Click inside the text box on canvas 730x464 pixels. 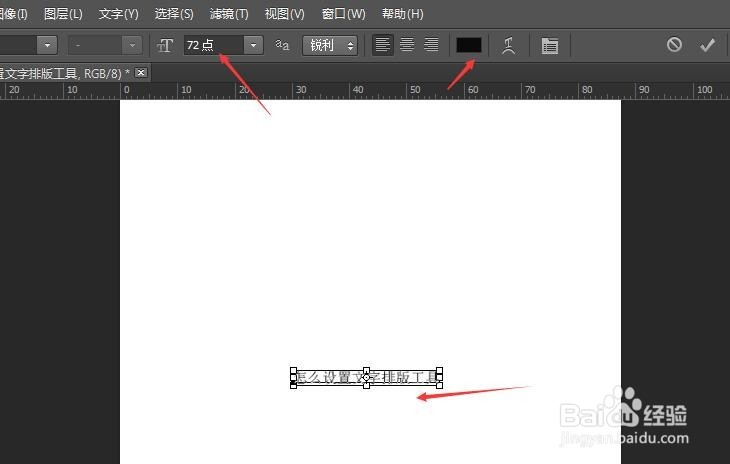366,377
